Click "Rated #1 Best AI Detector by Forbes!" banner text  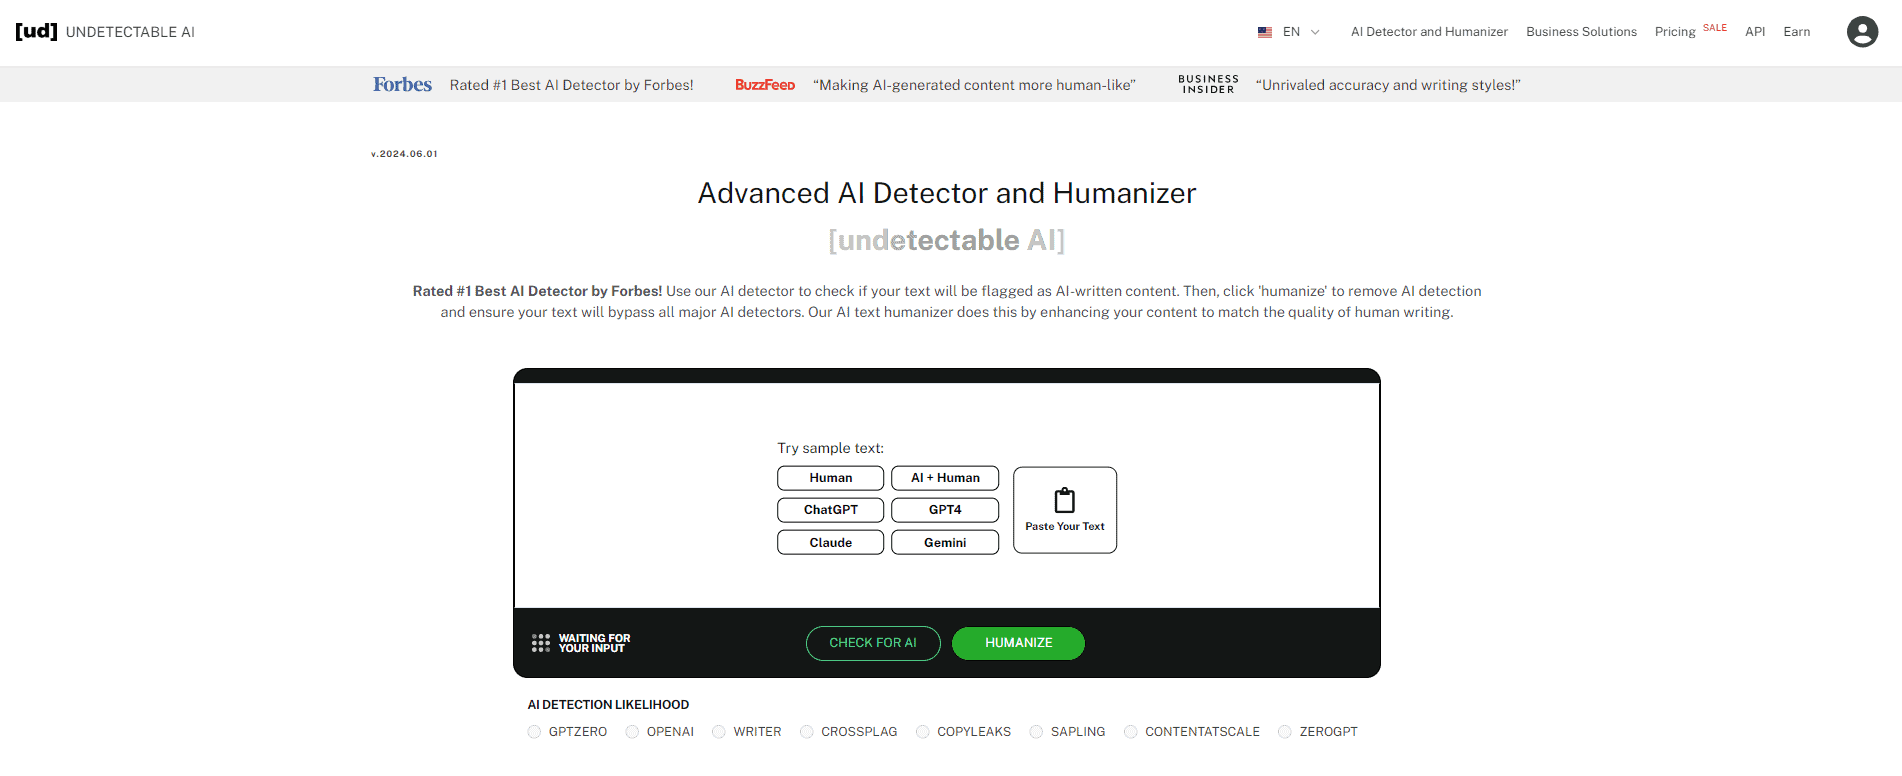coord(572,85)
